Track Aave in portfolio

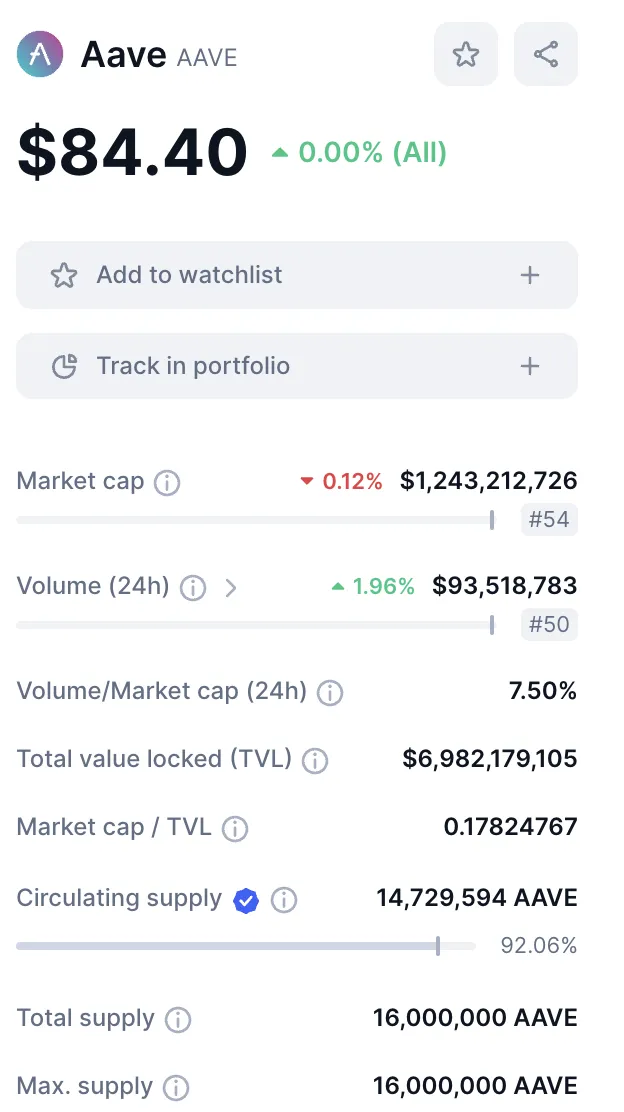297,366
